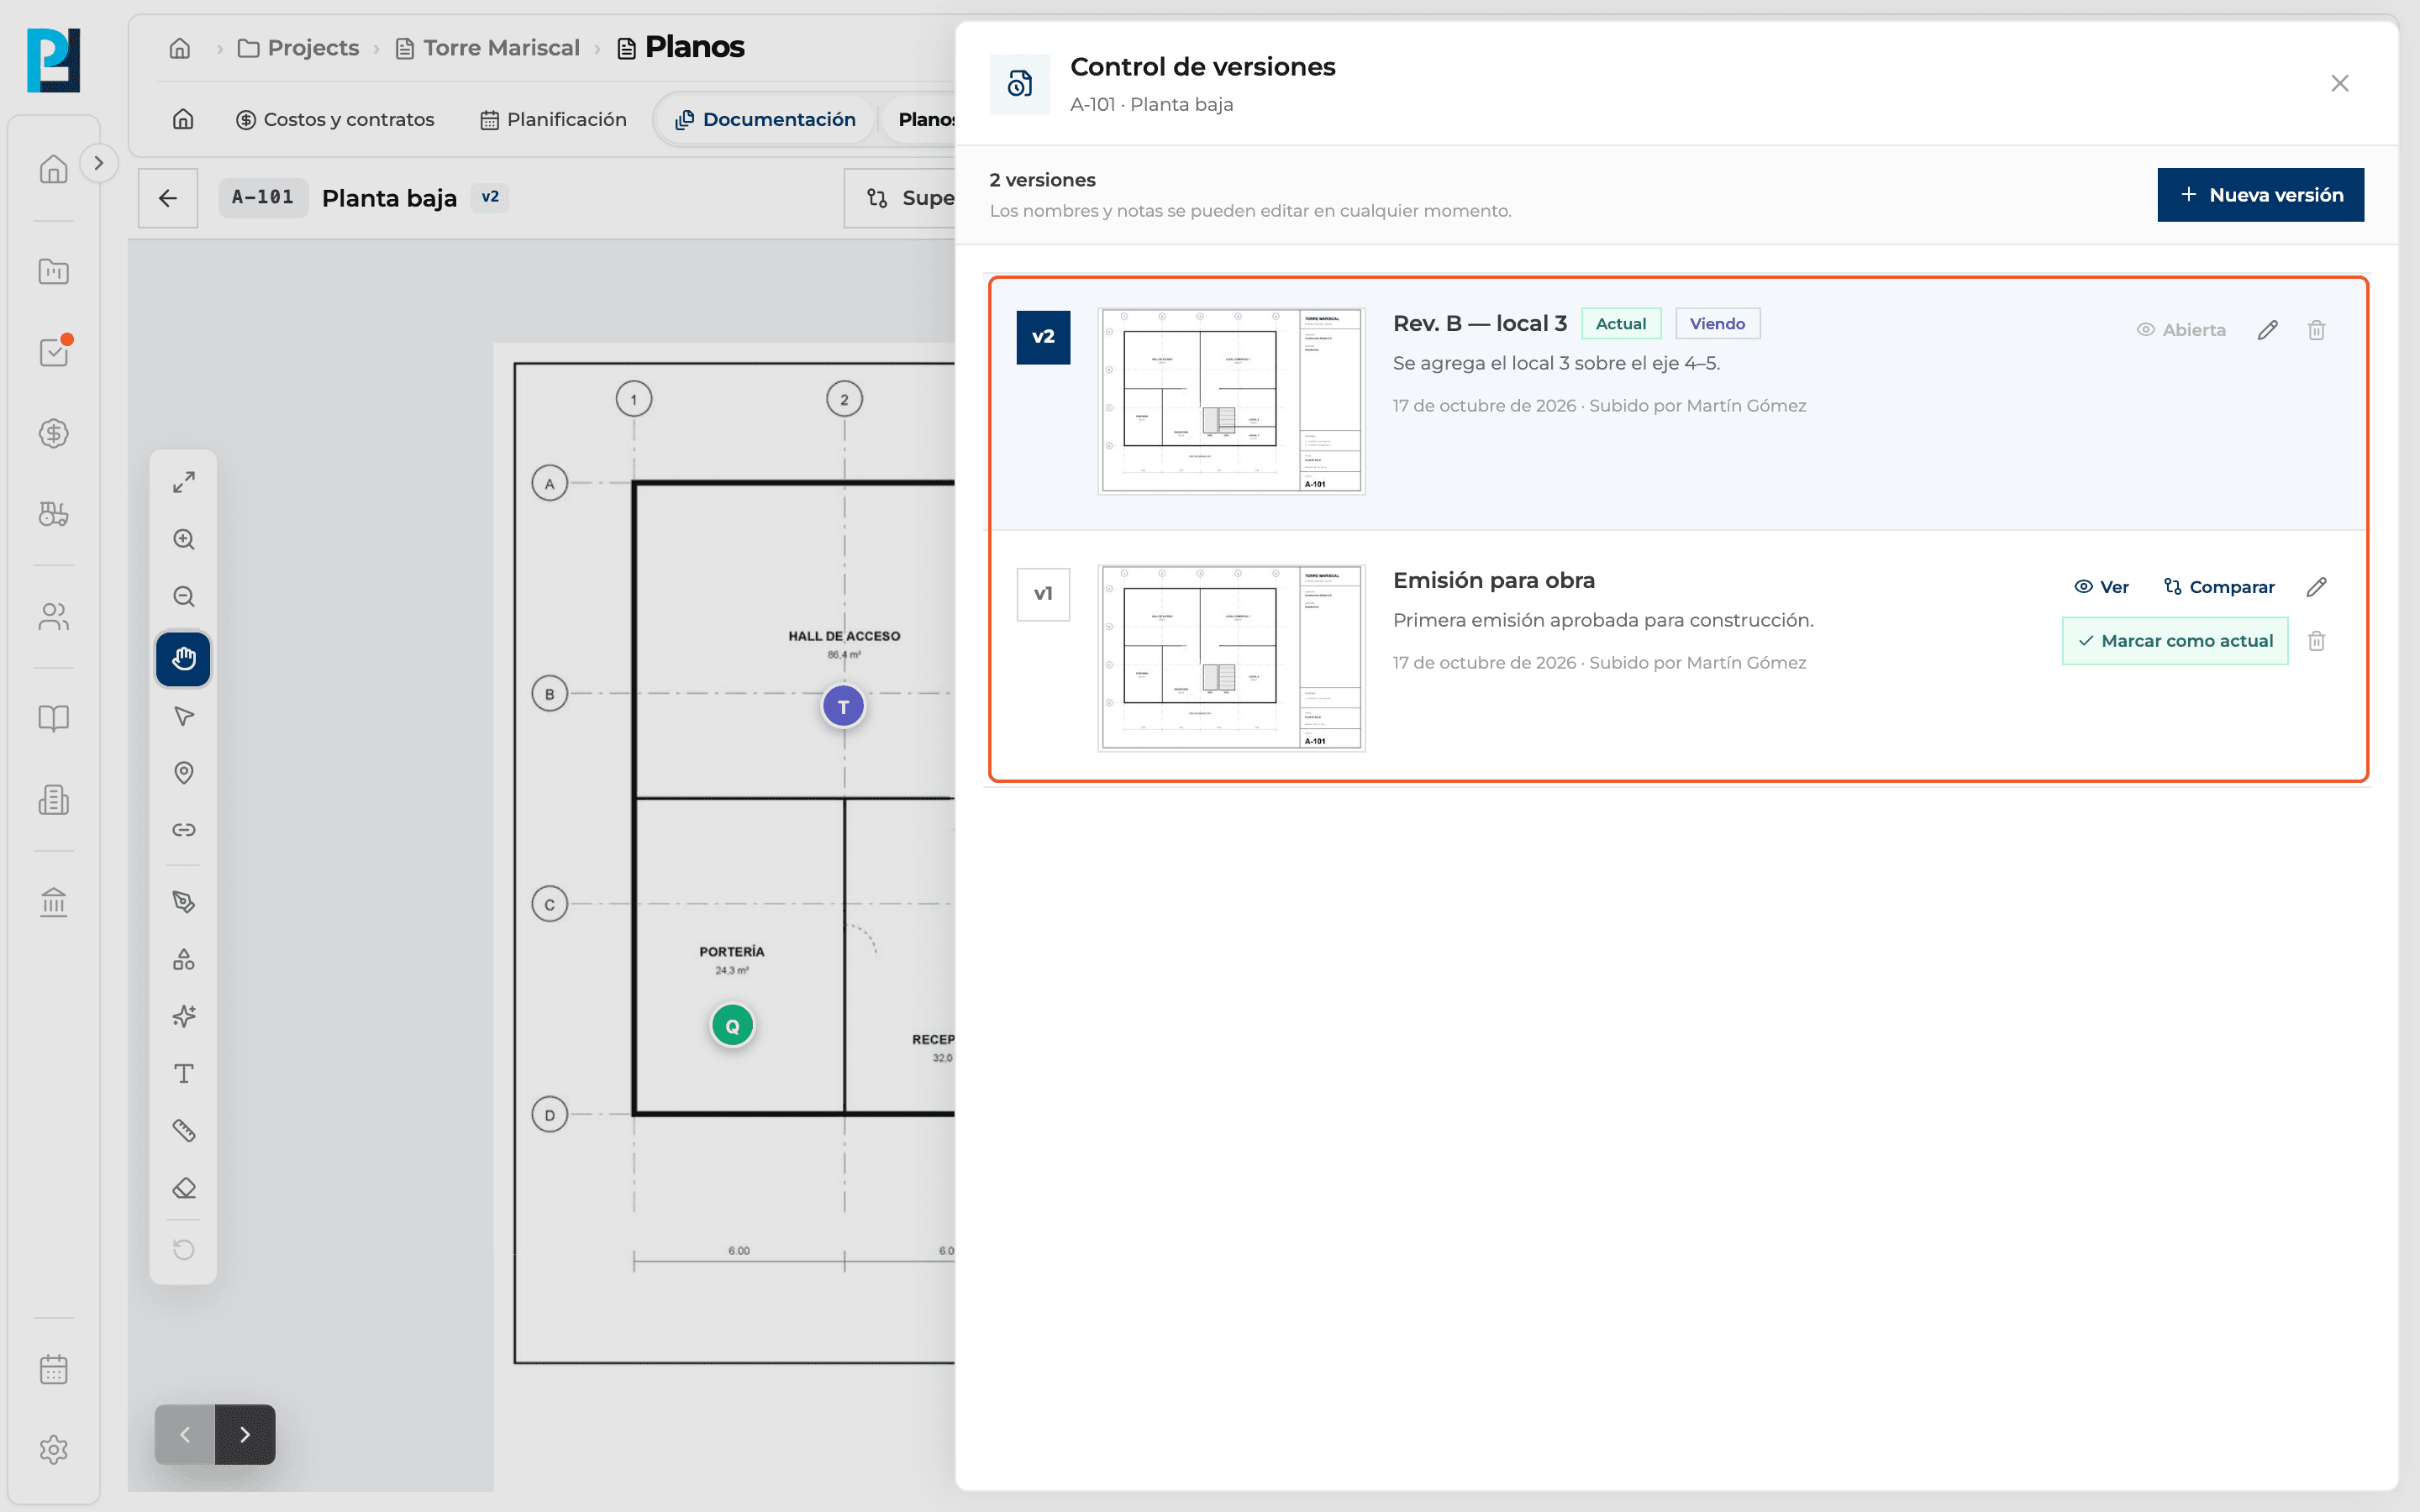Choose the eraser tool
This screenshot has height=1512, width=2420.
point(183,1188)
